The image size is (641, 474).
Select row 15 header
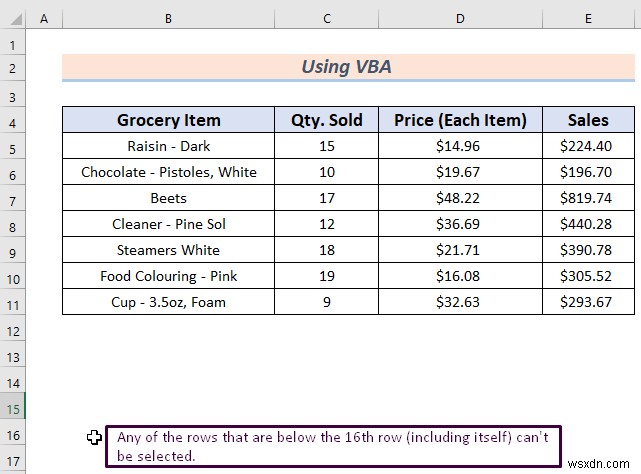point(13,409)
